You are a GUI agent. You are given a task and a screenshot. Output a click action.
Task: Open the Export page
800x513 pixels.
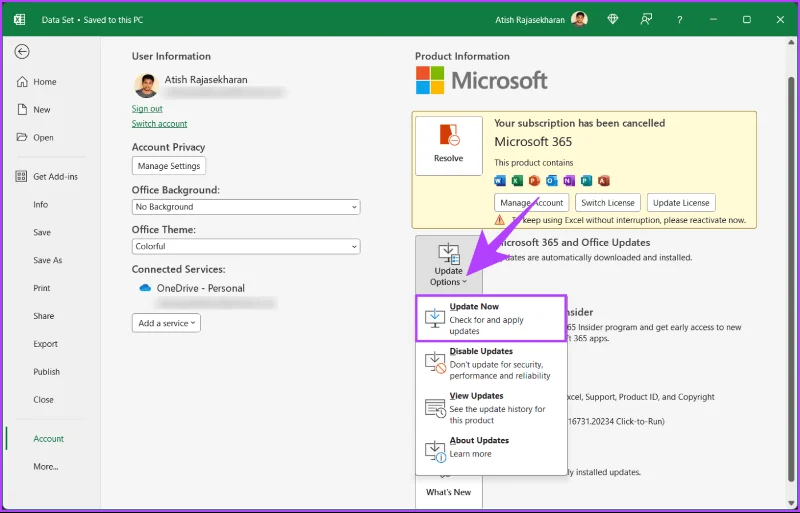tap(45, 344)
